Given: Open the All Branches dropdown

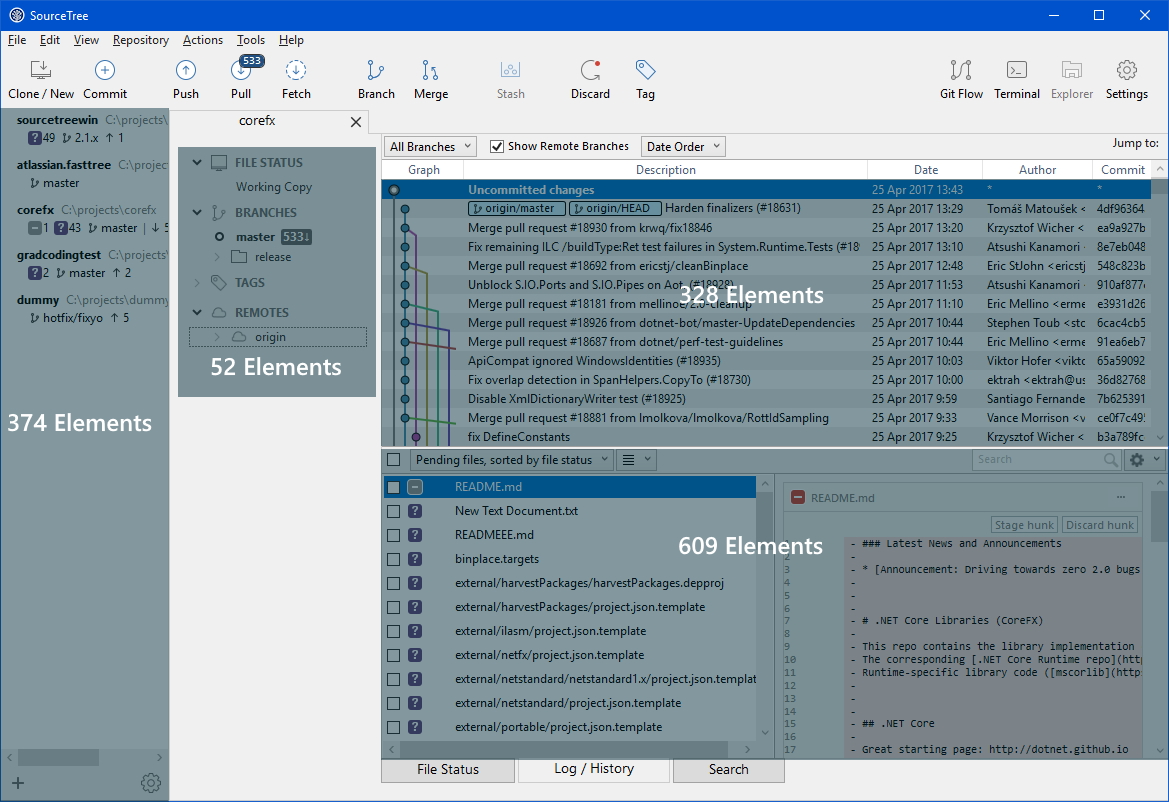Looking at the screenshot, I should tap(429, 146).
